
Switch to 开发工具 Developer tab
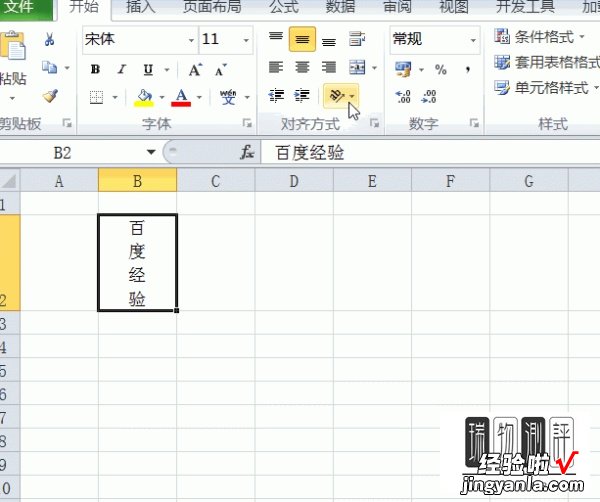[x=525, y=7]
